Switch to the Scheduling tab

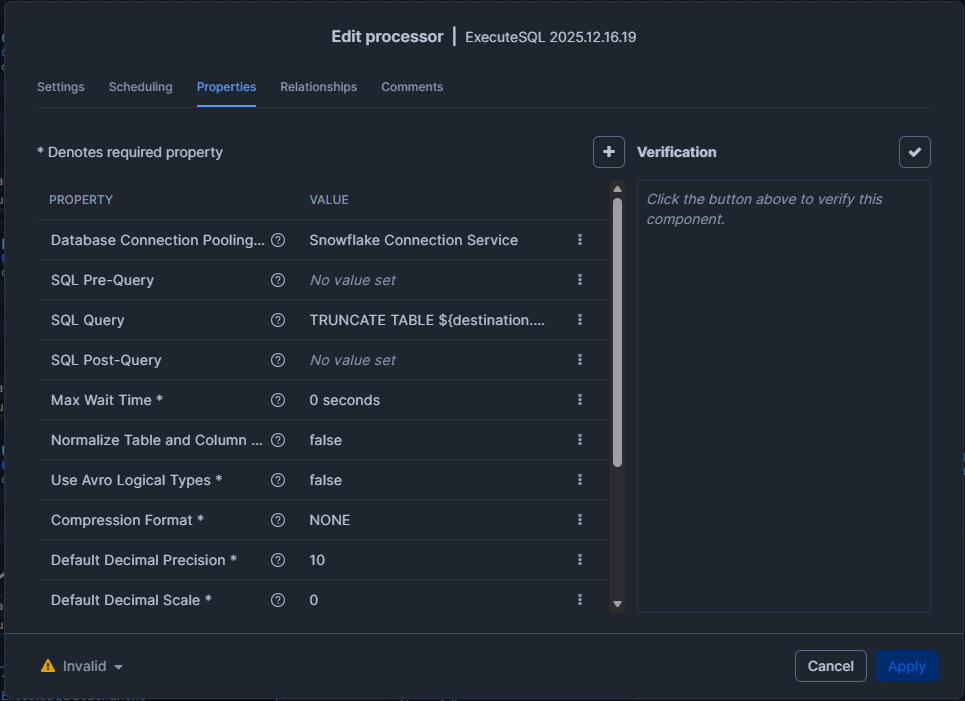pyautogui.click(x=140, y=87)
